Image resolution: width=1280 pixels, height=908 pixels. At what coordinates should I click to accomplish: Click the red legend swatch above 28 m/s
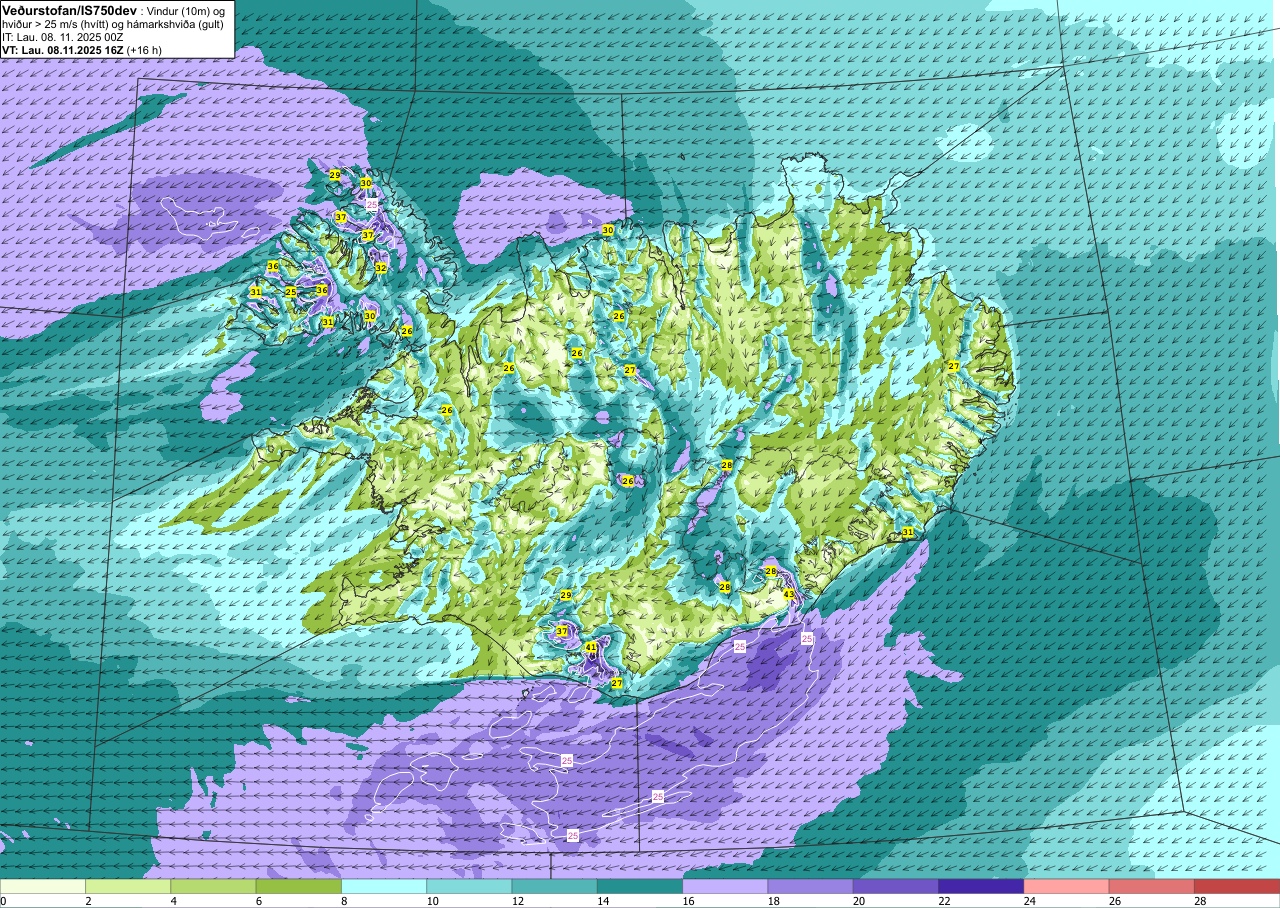[1237, 886]
